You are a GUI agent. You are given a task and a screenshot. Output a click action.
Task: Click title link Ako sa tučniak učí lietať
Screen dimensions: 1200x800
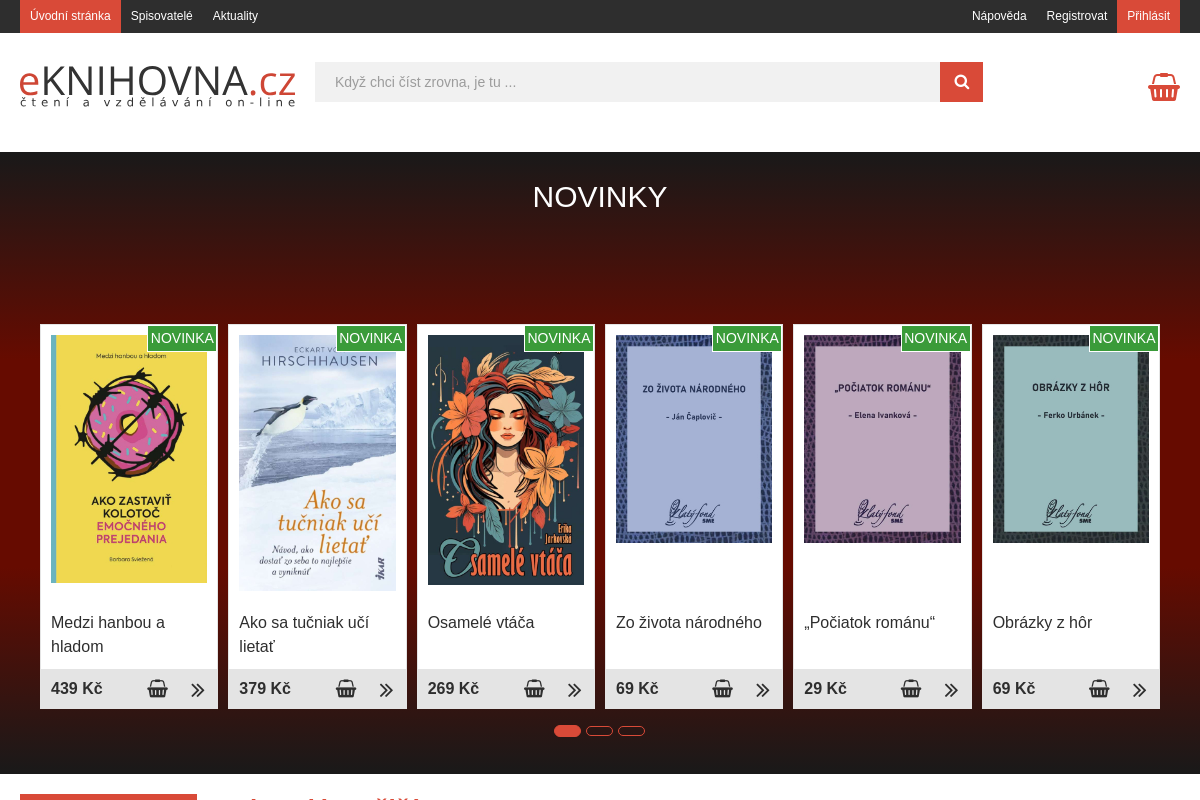click(x=304, y=634)
